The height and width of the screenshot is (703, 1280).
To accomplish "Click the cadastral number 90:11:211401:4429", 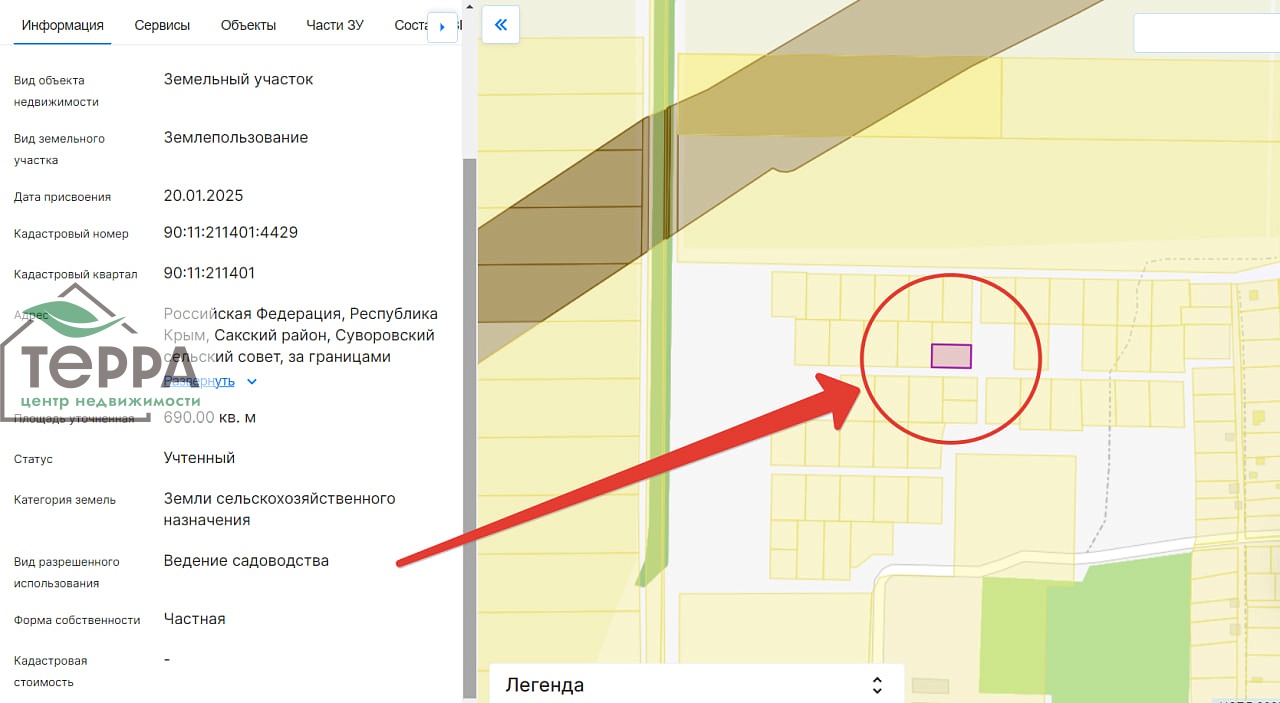I will click(x=231, y=233).
